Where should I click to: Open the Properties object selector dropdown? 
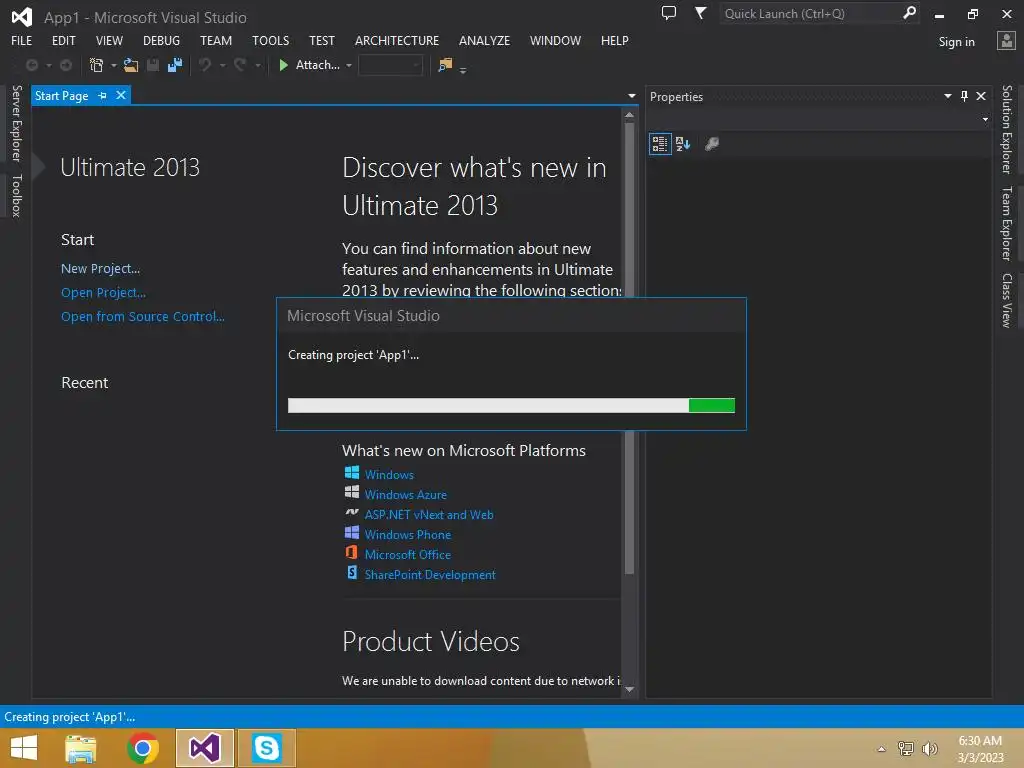pyautogui.click(x=985, y=120)
